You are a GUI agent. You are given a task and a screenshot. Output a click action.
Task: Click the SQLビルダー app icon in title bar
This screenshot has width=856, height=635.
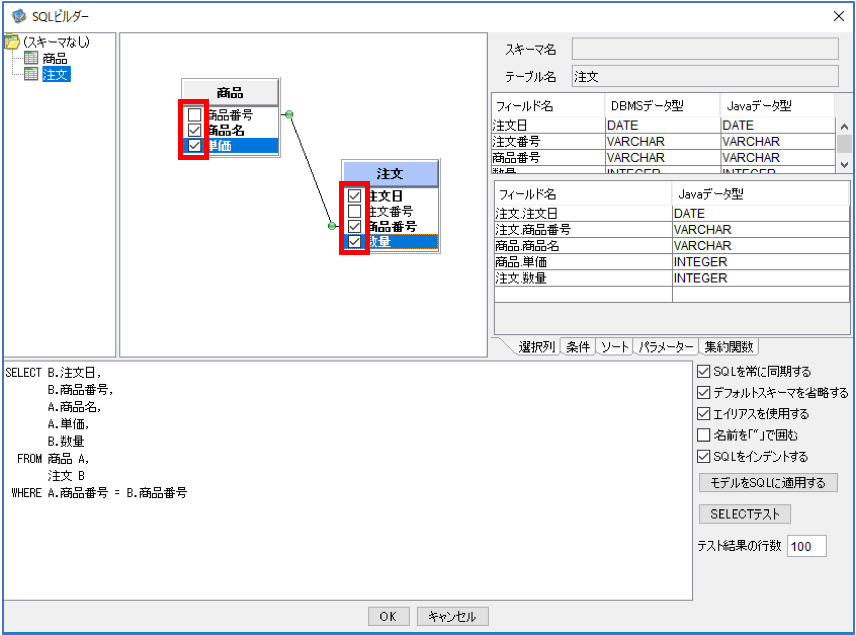19,16
